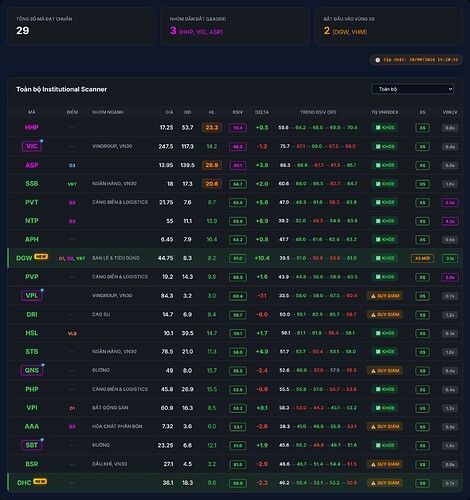Click the -7.1 delta value for VPL
470x500 pixels.
click(x=262, y=296)
